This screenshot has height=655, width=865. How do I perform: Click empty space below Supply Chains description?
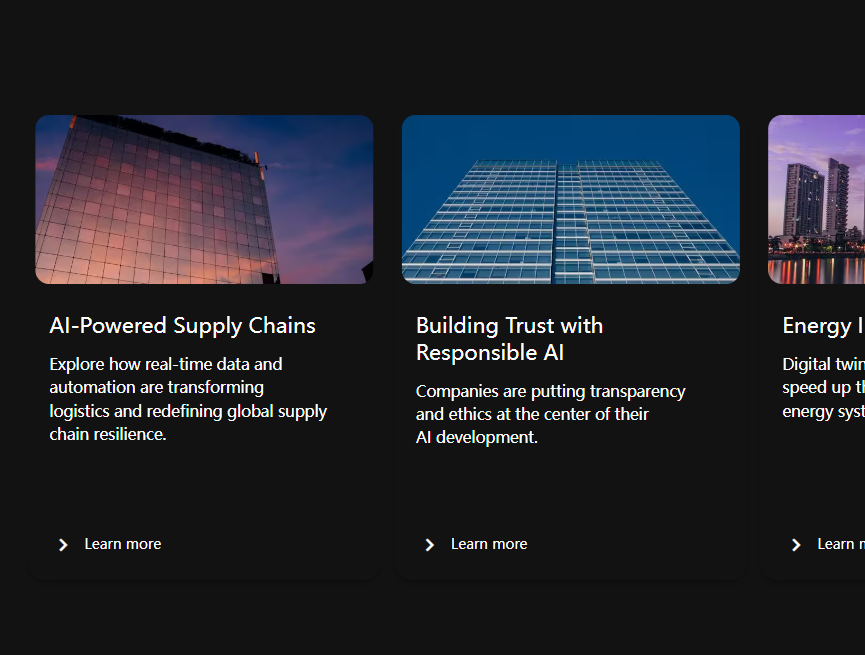coord(204,488)
